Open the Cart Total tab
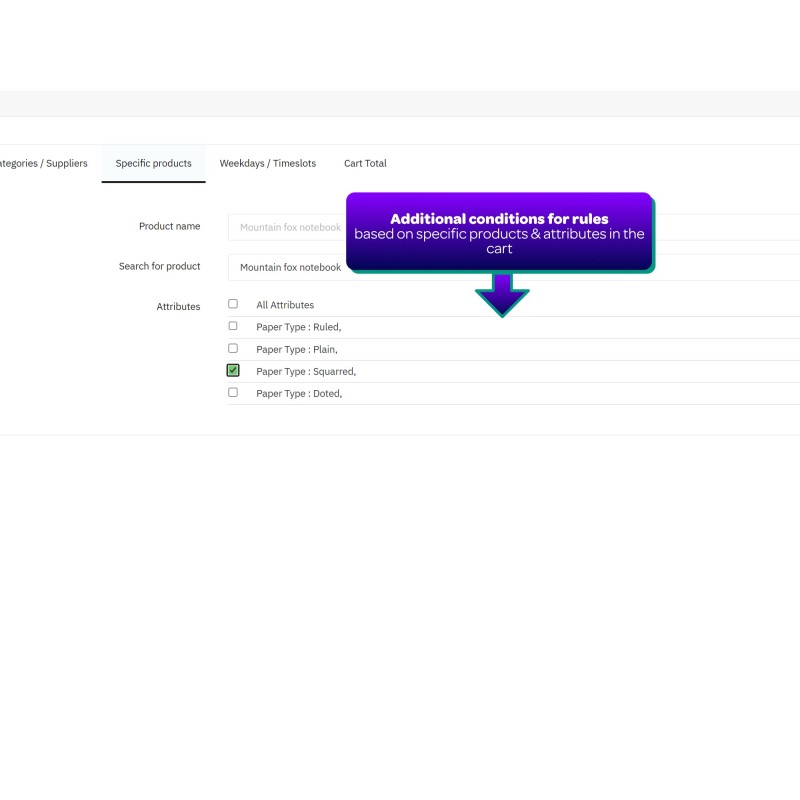The image size is (800, 800). [x=365, y=163]
